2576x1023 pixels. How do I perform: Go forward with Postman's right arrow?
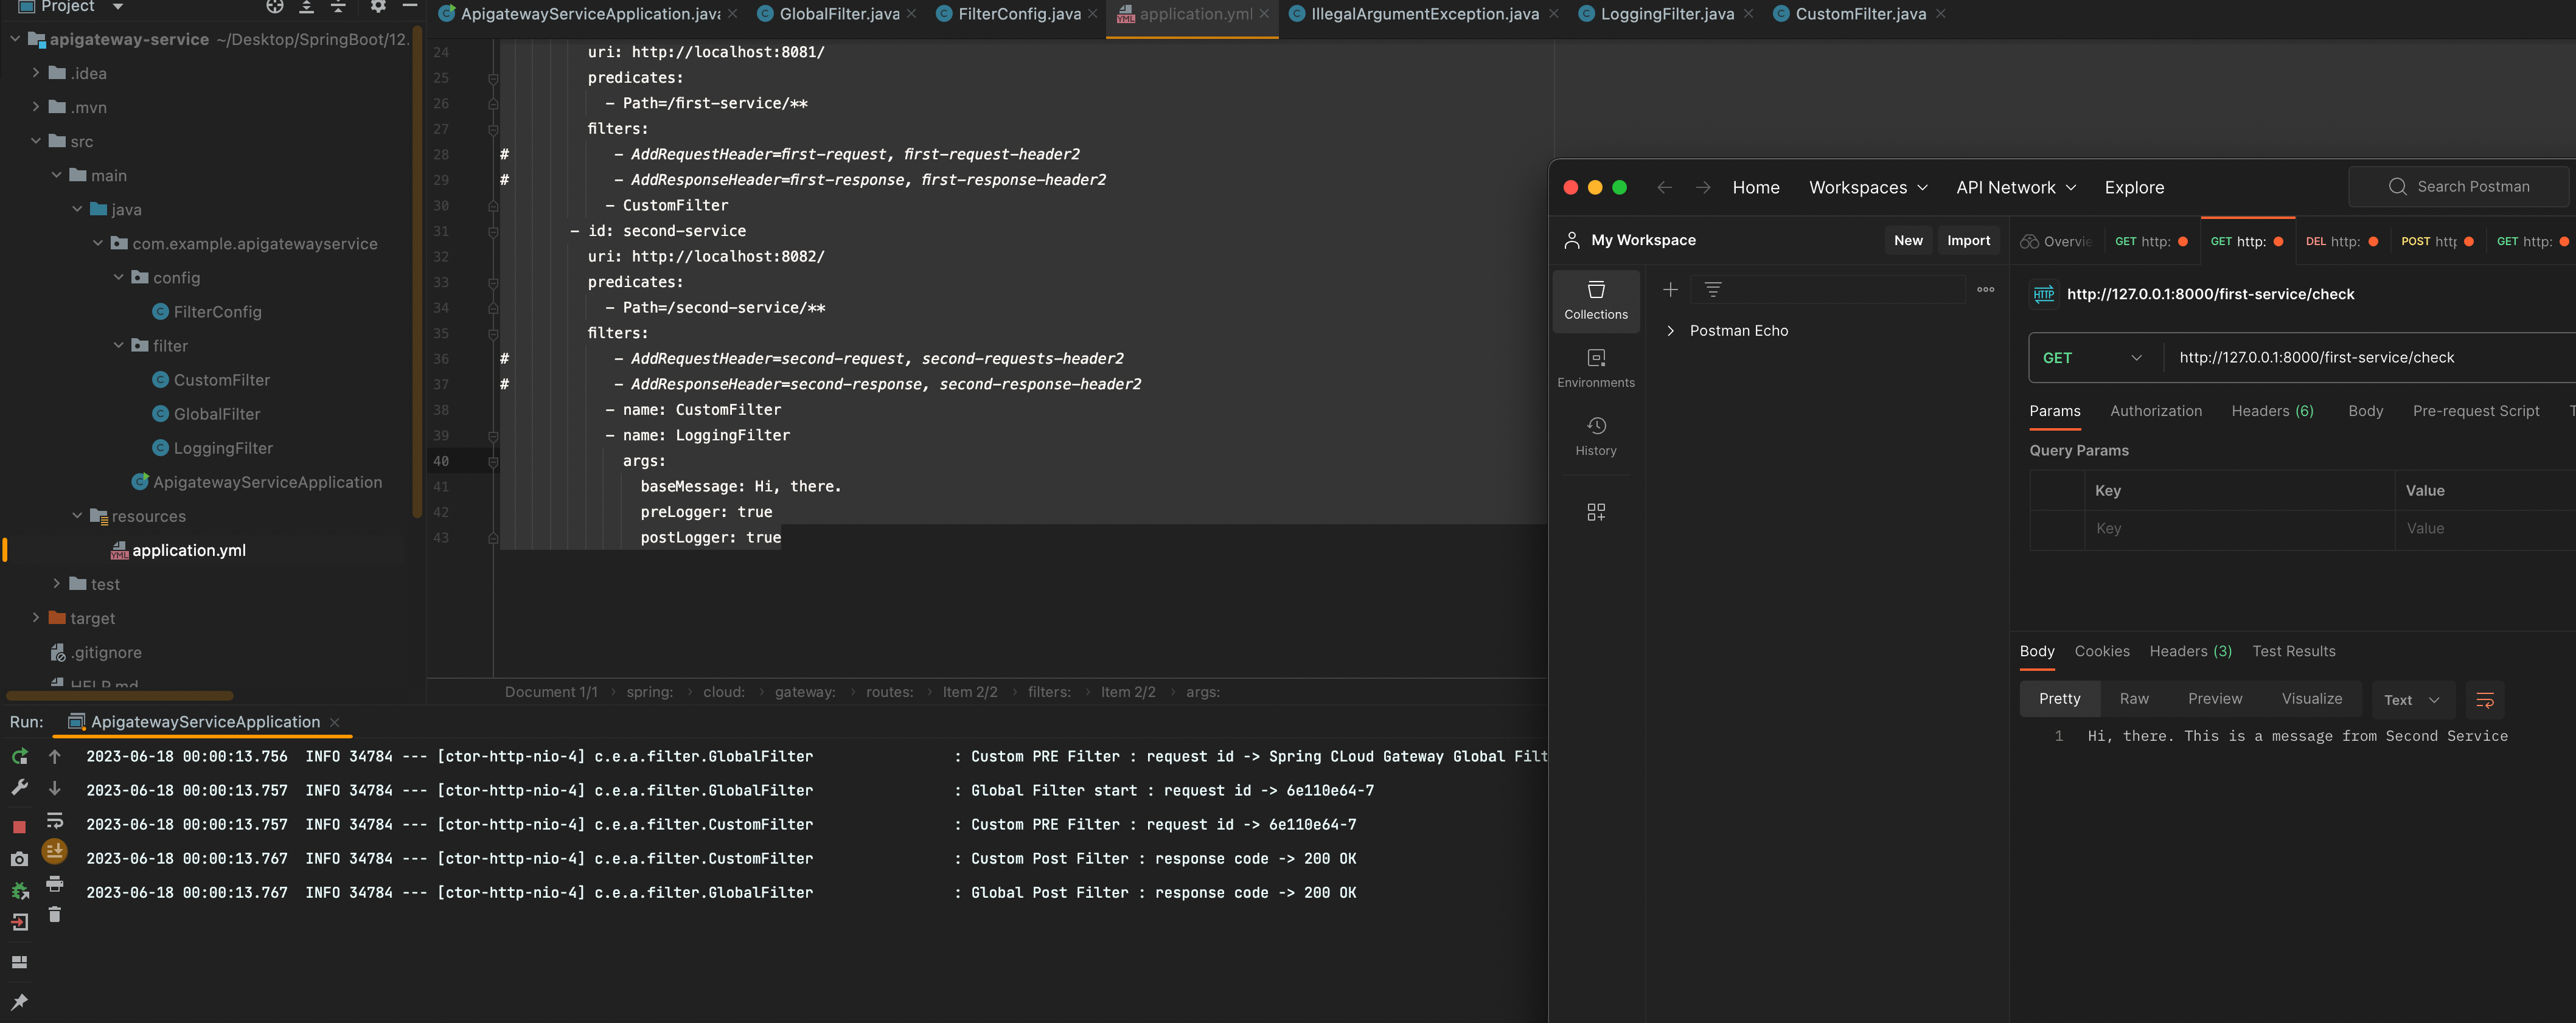point(1703,188)
